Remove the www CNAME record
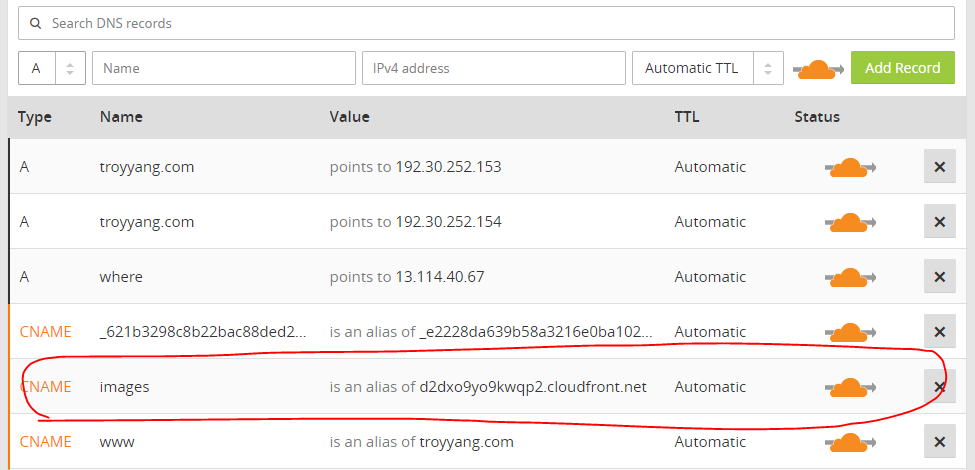This screenshot has width=975, height=470. pyautogui.click(x=939, y=442)
